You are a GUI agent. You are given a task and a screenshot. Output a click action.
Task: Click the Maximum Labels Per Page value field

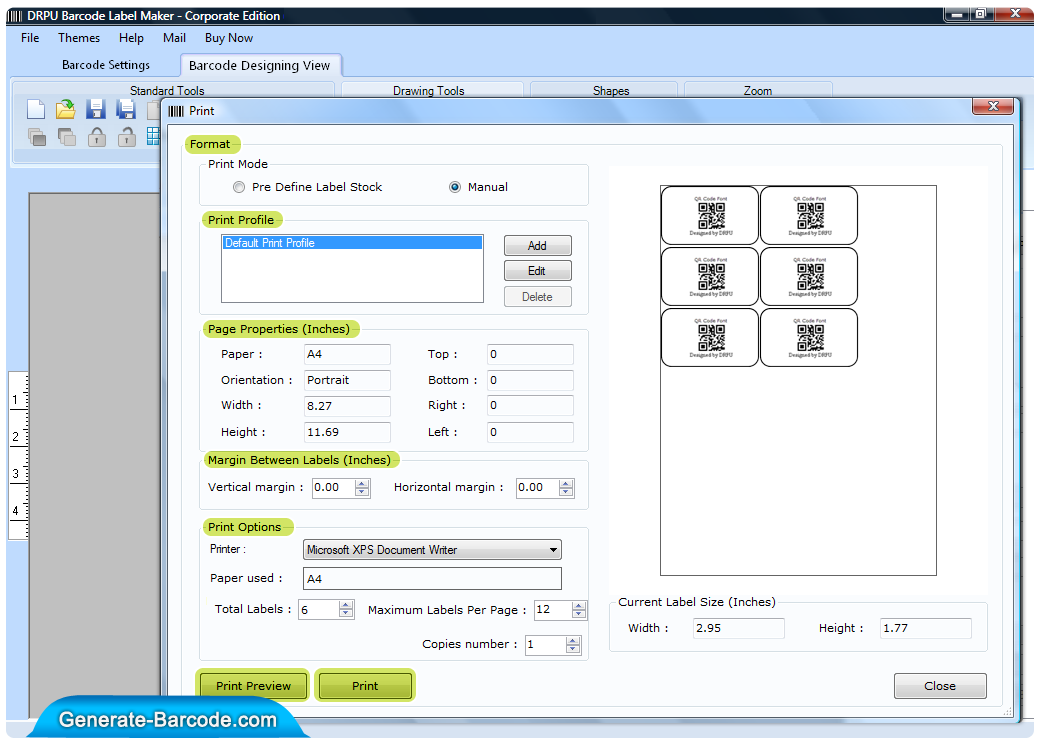click(x=553, y=610)
